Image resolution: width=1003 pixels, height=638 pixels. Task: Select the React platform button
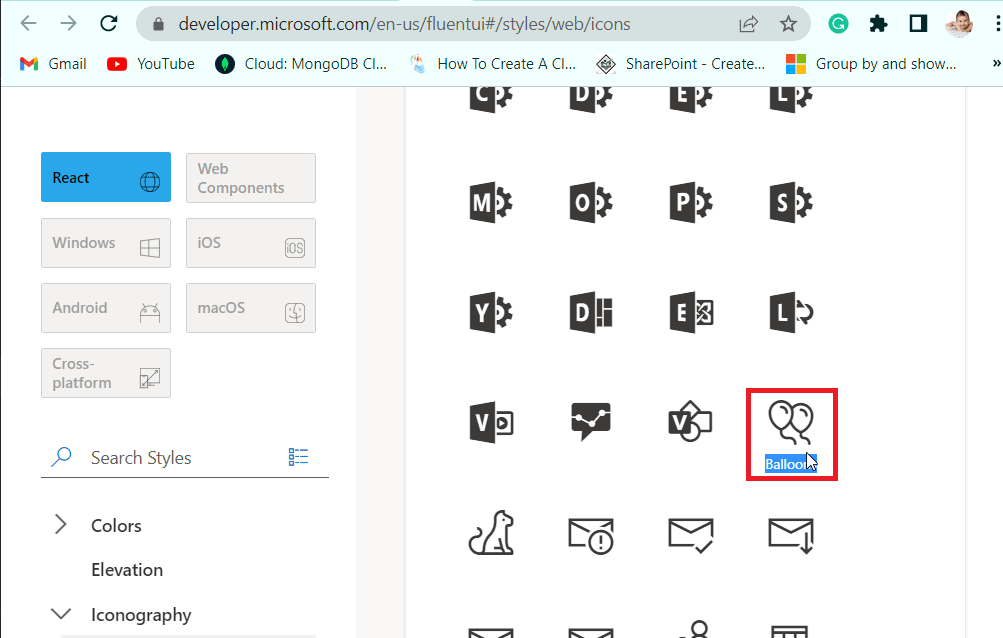[x=106, y=177]
